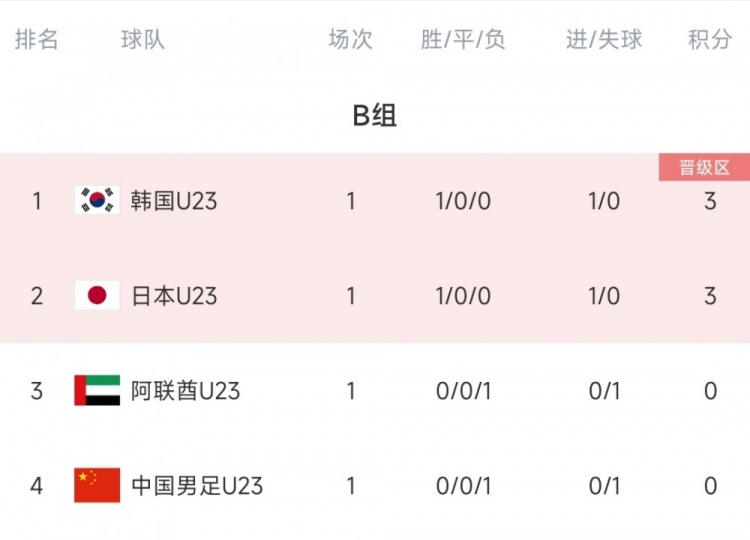This screenshot has height=540, width=750.
Task: Select the 球队 column header
Action: 143,39
